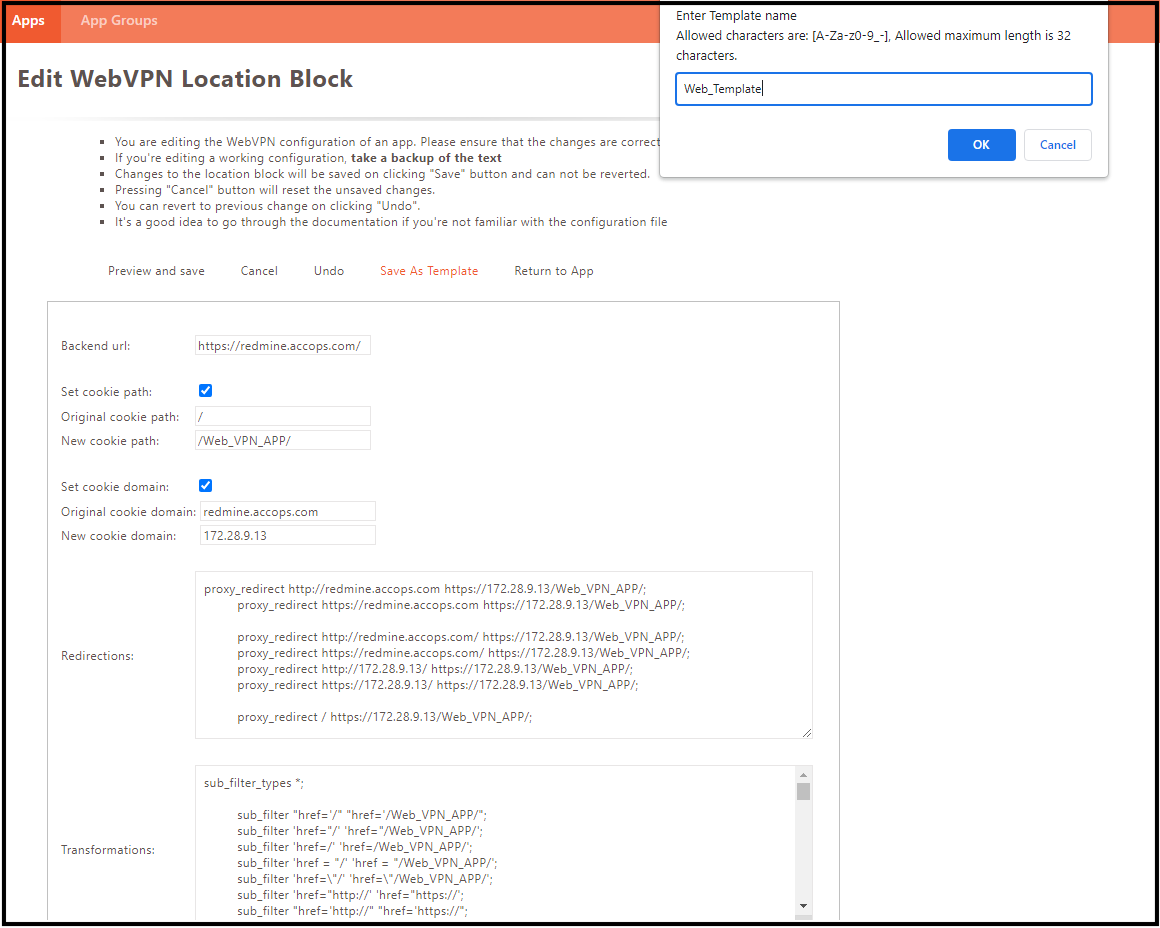This screenshot has width=1160, height=928.
Task: Select the template name input showing Web_Template
Action: click(x=883, y=88)
